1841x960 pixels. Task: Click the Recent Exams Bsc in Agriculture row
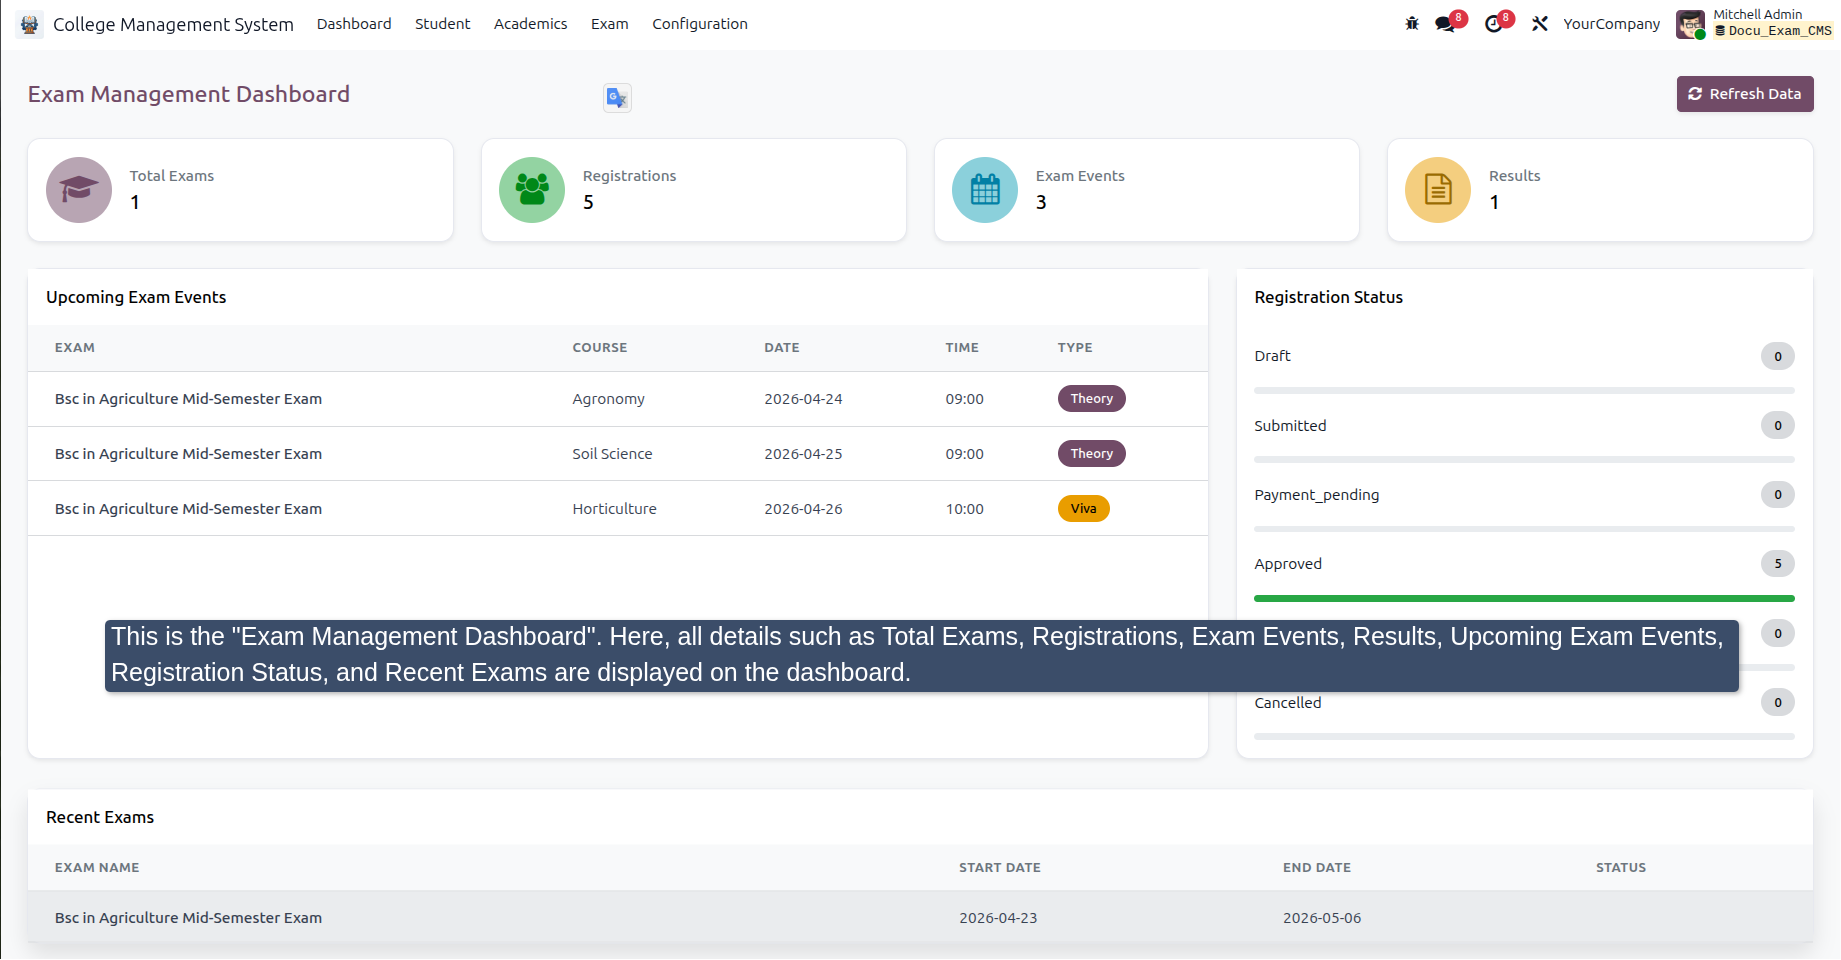tap(920, 917)
